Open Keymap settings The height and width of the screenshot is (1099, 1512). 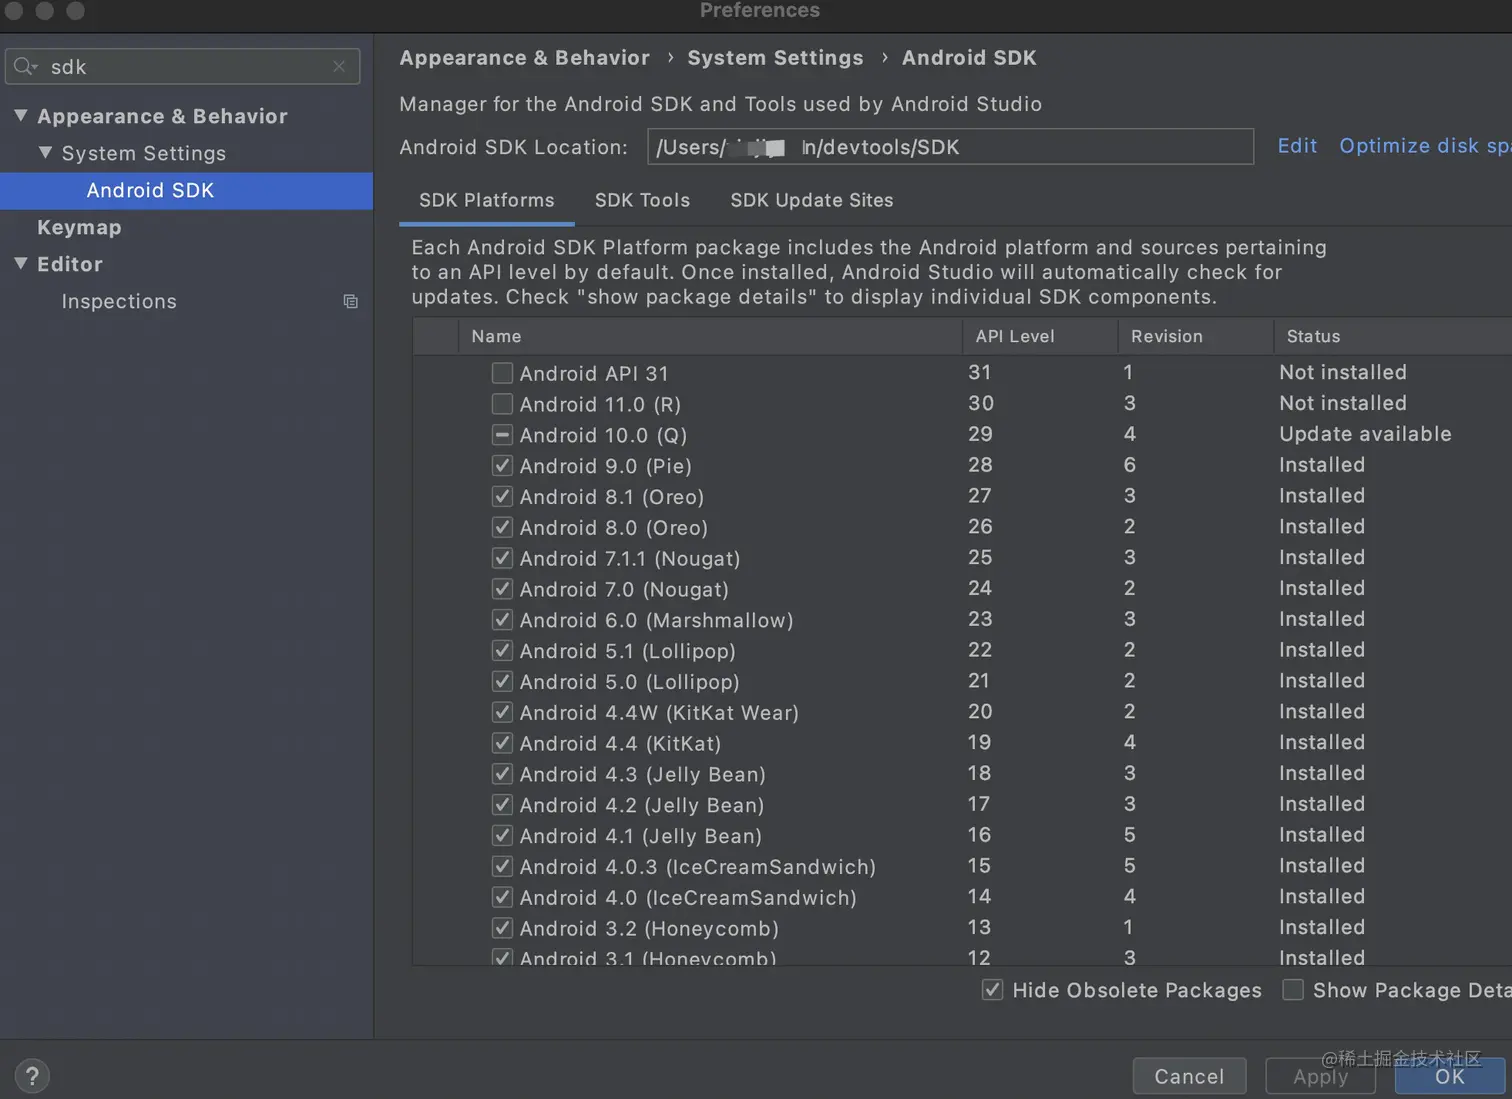(79, 227)
